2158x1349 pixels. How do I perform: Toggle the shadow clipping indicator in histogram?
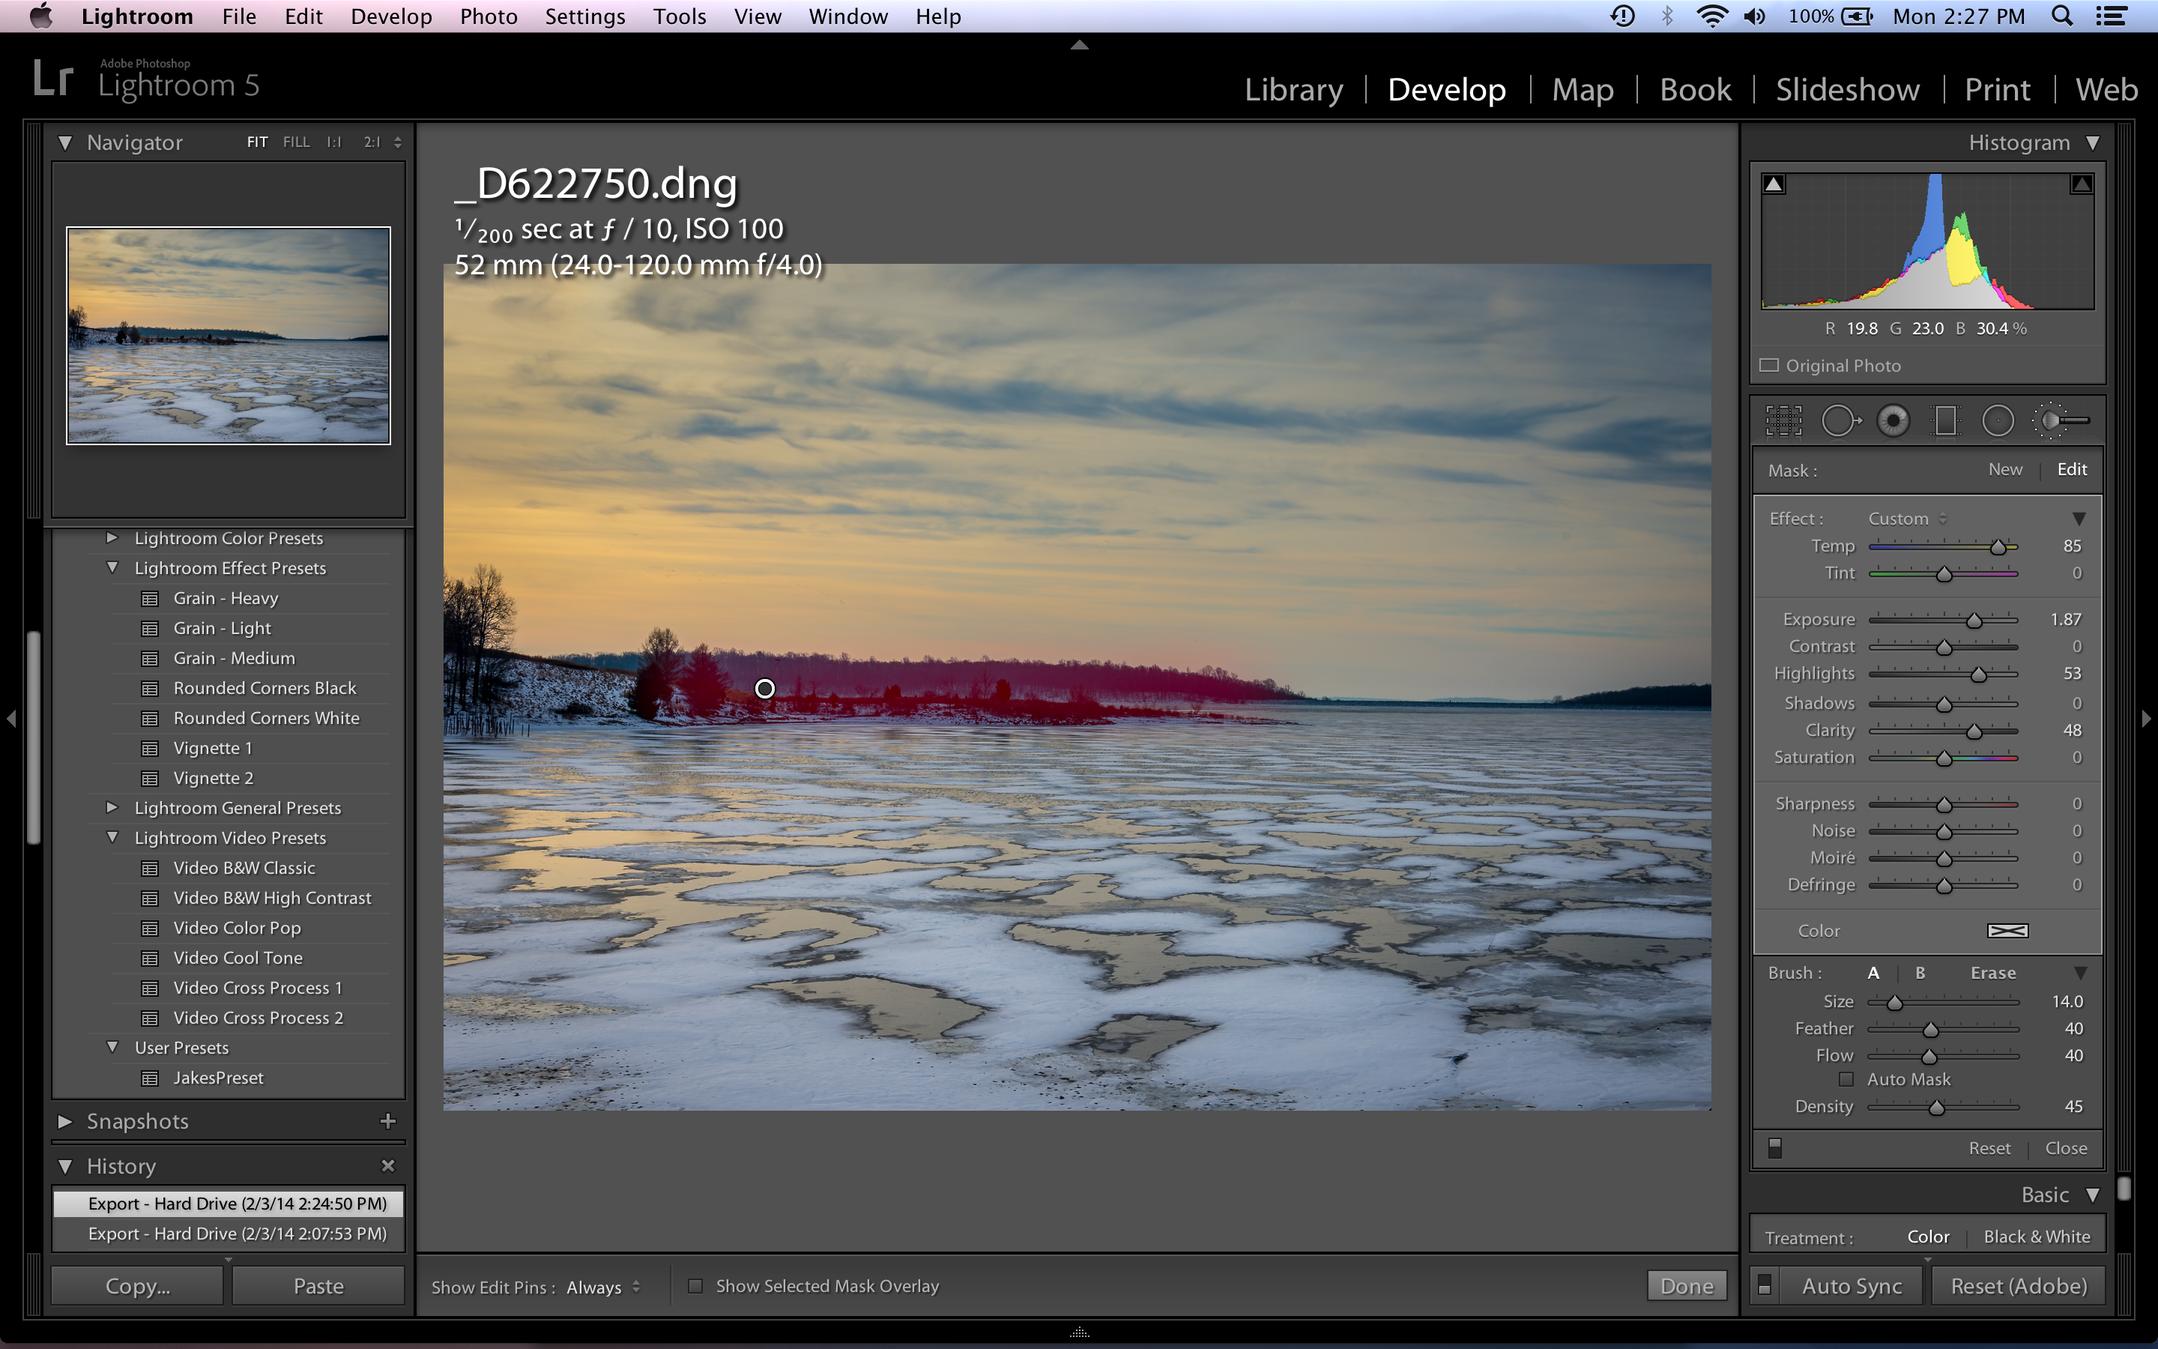(1774, 184)
